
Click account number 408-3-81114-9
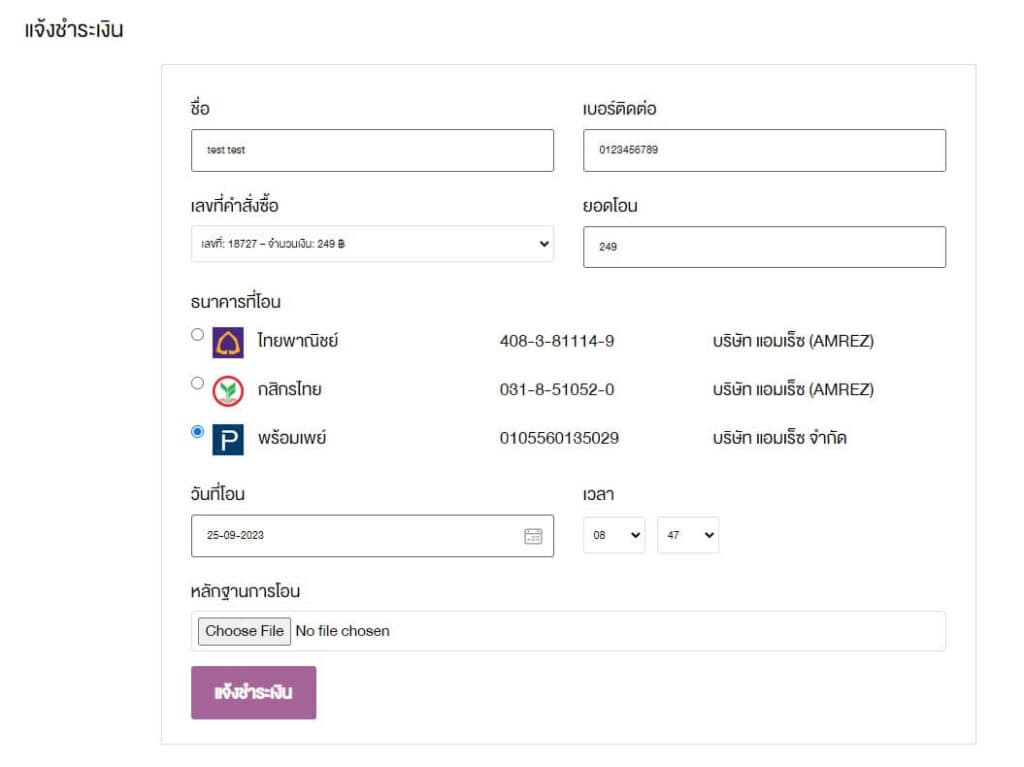point(557,341)
